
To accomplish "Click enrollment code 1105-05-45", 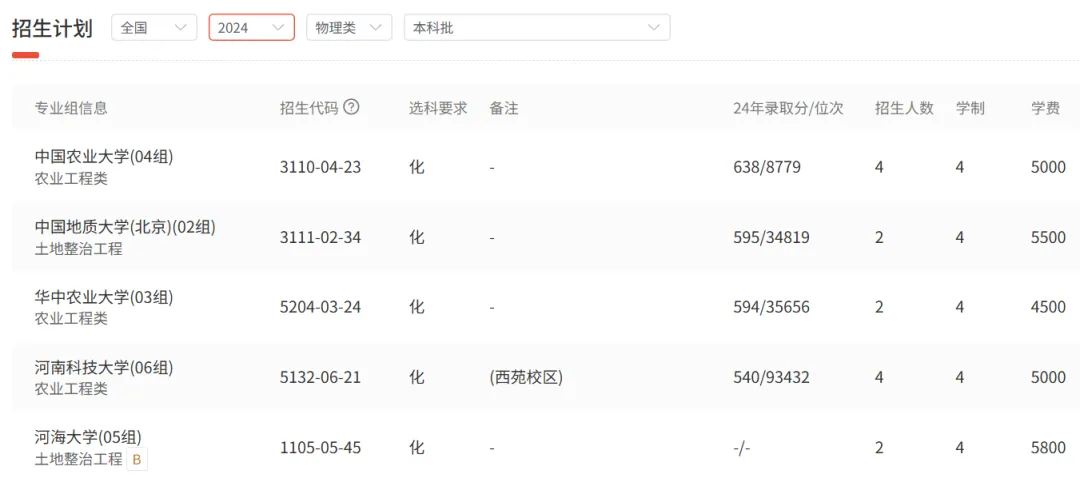I will click(320, 448).
